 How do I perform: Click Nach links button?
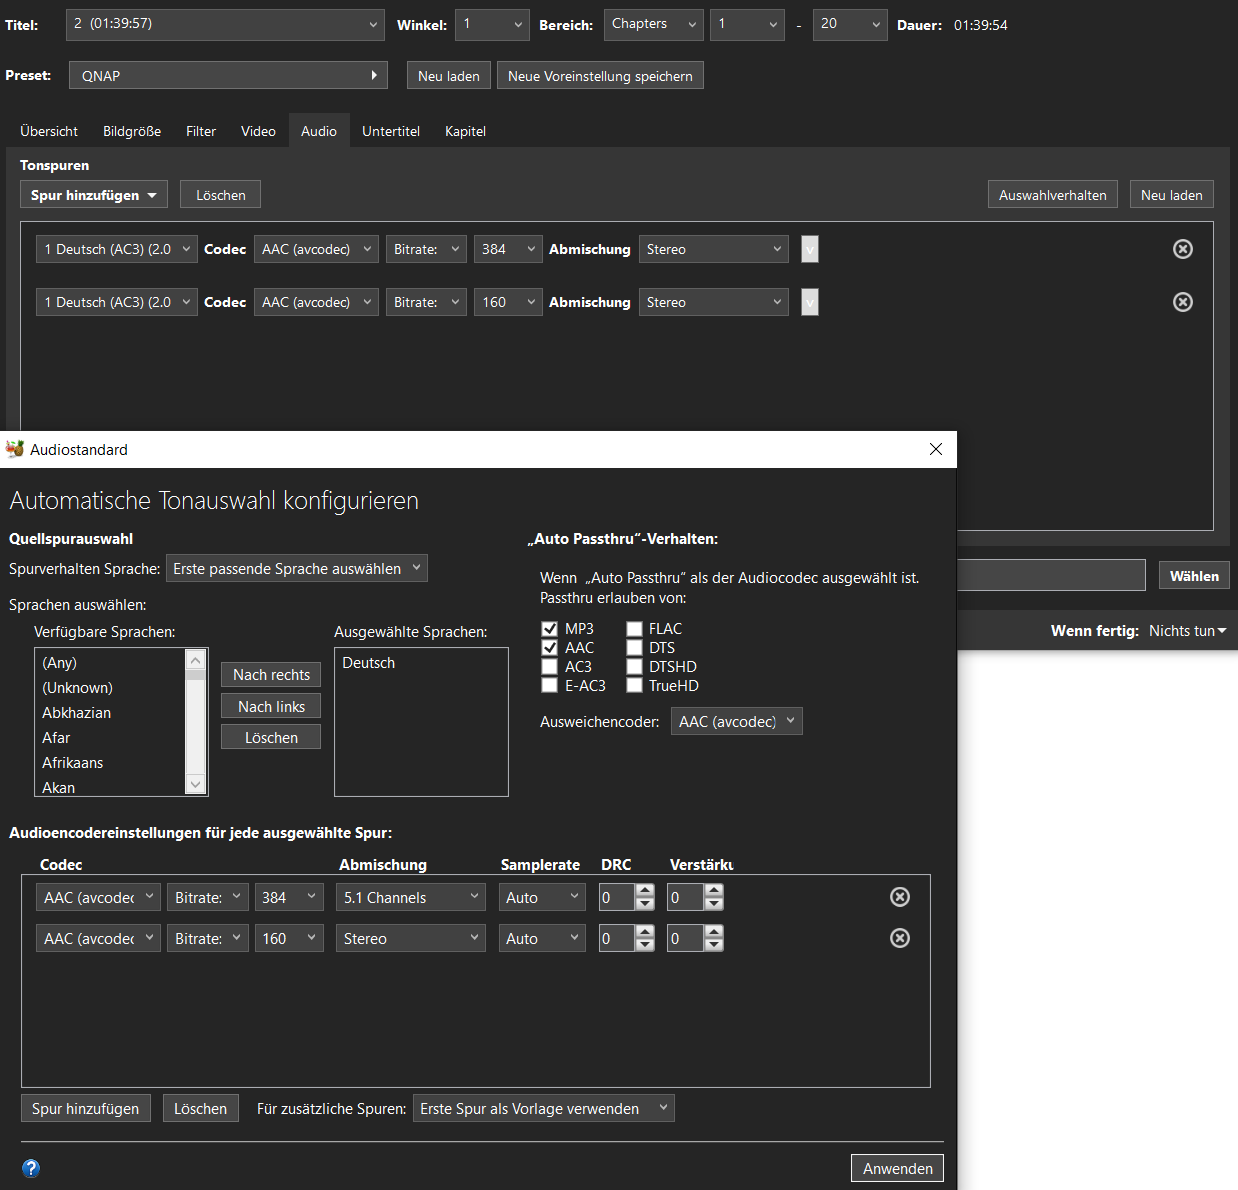click(271, 706)
